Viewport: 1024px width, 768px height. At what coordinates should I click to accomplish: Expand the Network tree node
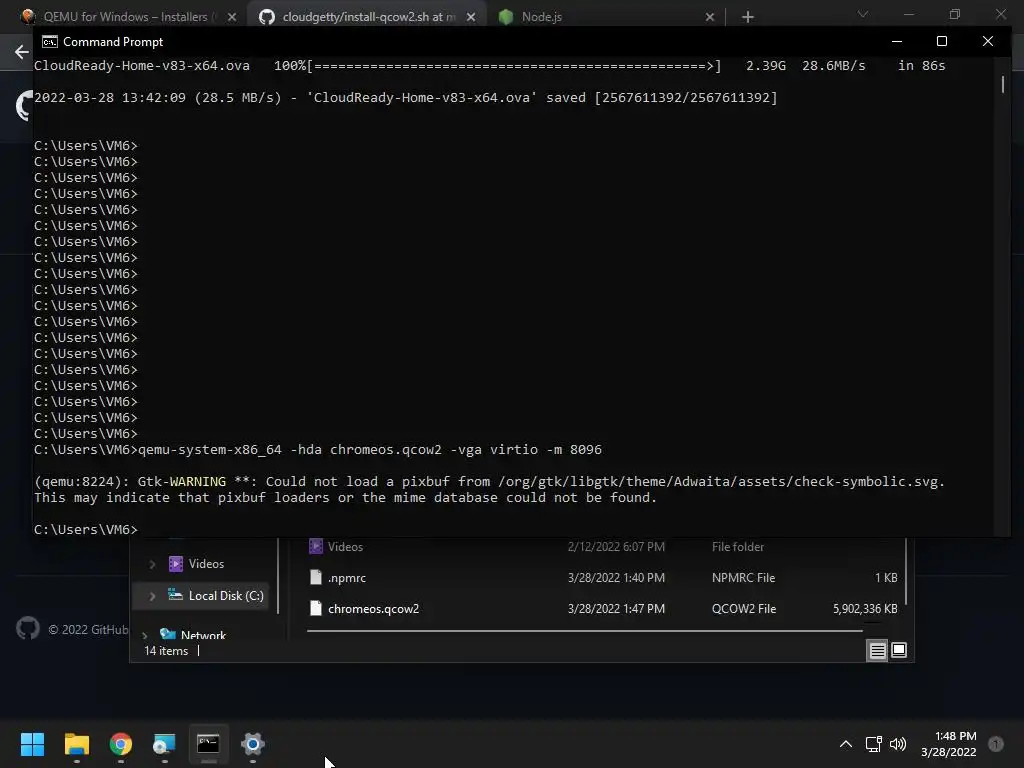coord(144,635)
